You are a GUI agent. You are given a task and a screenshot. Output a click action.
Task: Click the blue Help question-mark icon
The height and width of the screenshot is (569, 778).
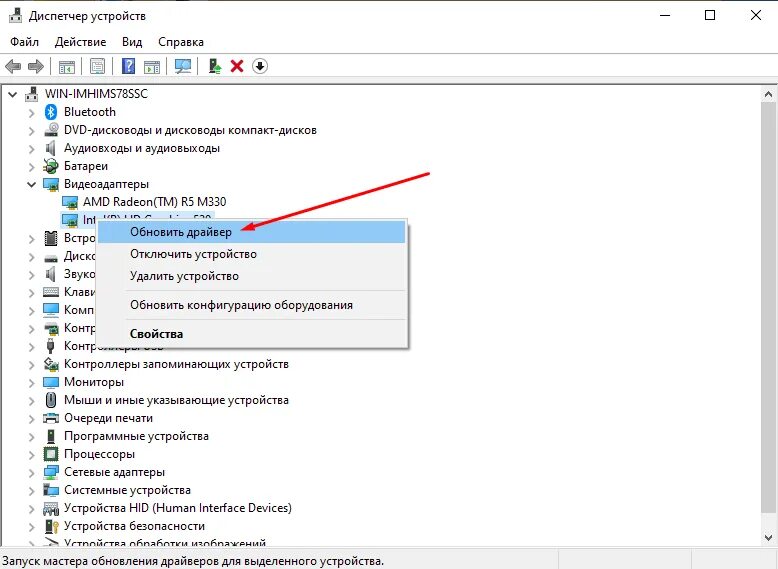[x=128, y=66]
